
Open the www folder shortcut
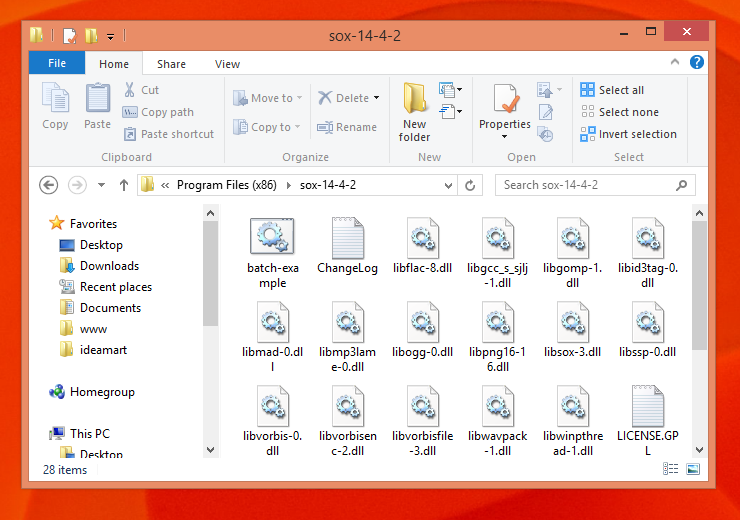(x=84, y=329)
